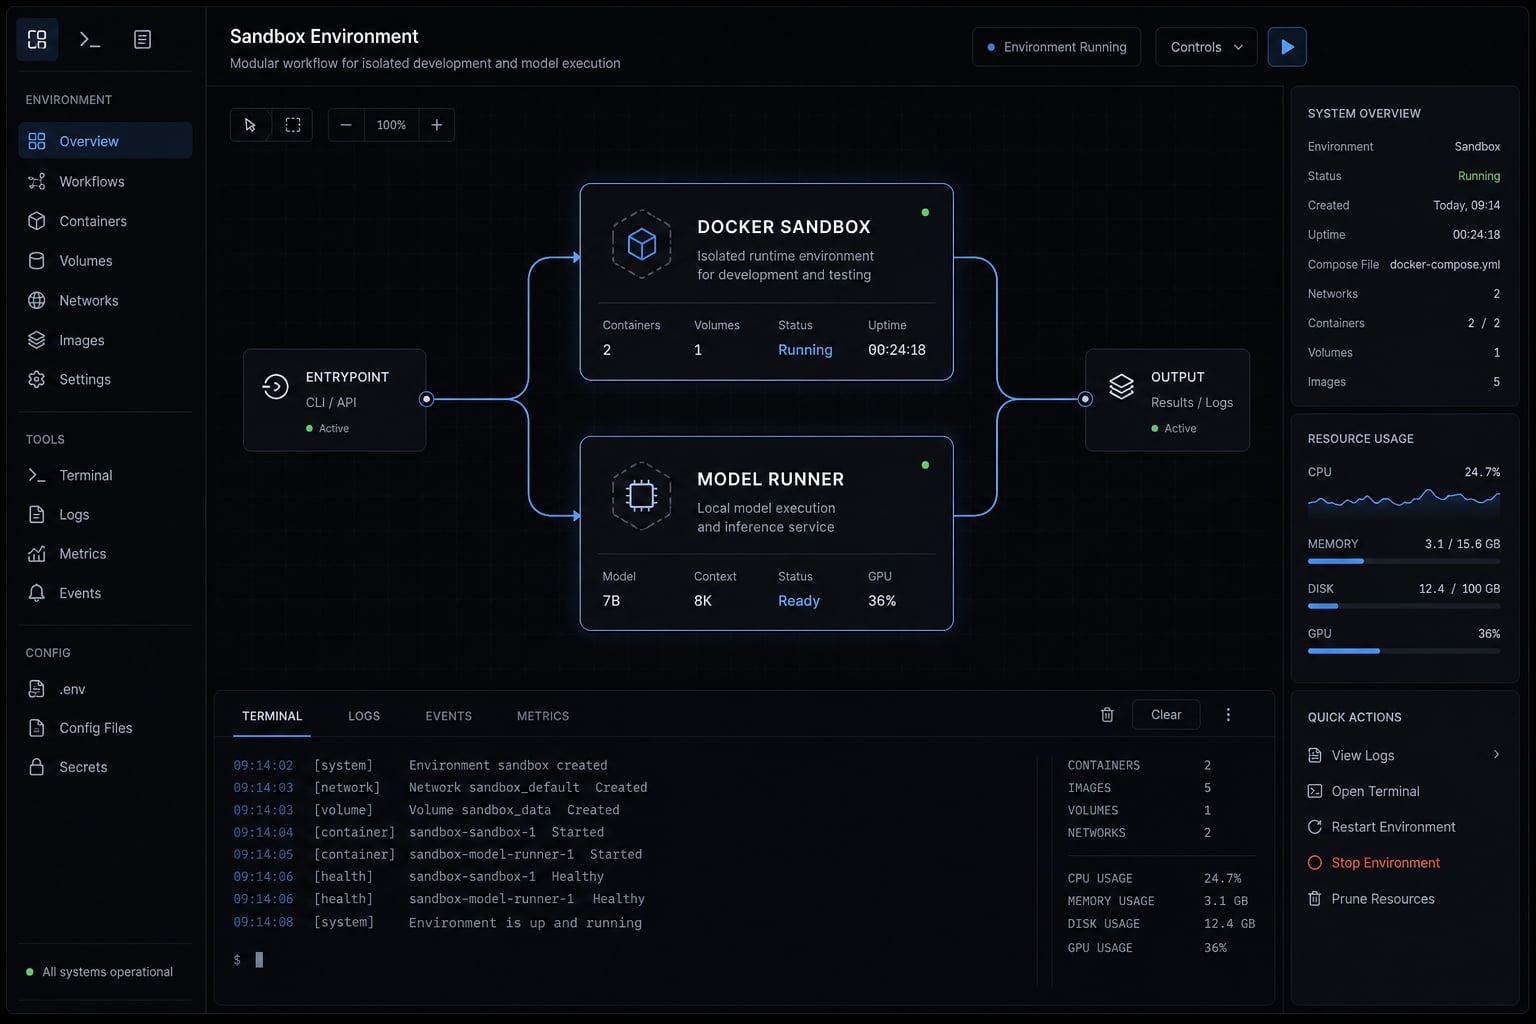Screen dimensions: 1536x1024
Task: Open Settings gear item in sidebar
Action: tap(105, 379)
